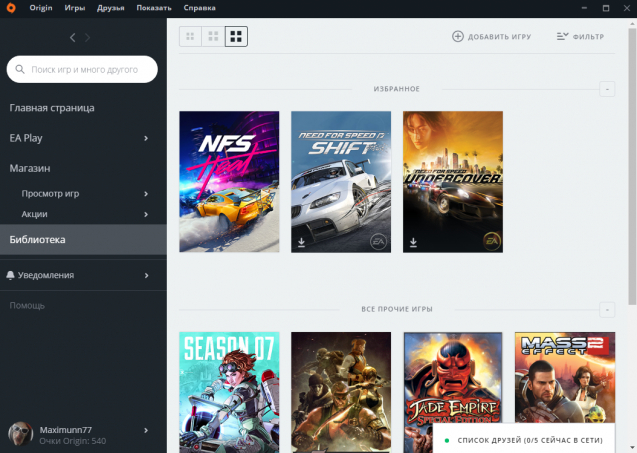Switch to medium tile view

[213, 37]
